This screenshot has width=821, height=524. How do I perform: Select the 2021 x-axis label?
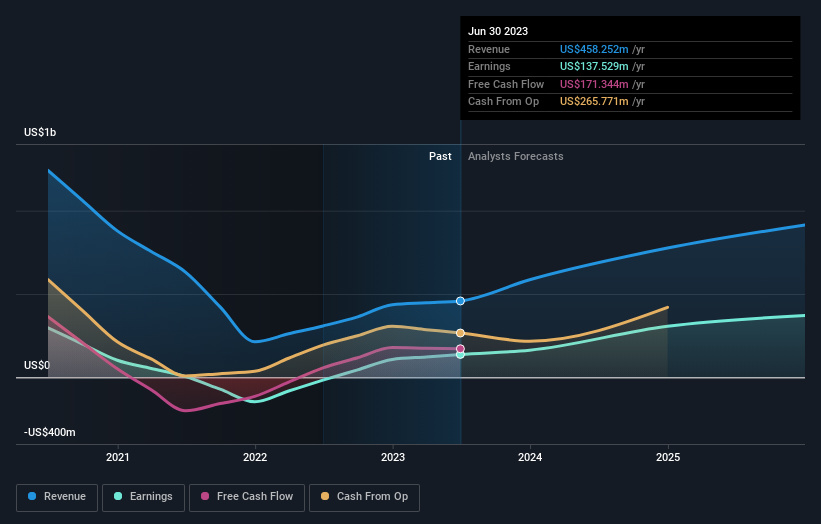click(118, 457)
